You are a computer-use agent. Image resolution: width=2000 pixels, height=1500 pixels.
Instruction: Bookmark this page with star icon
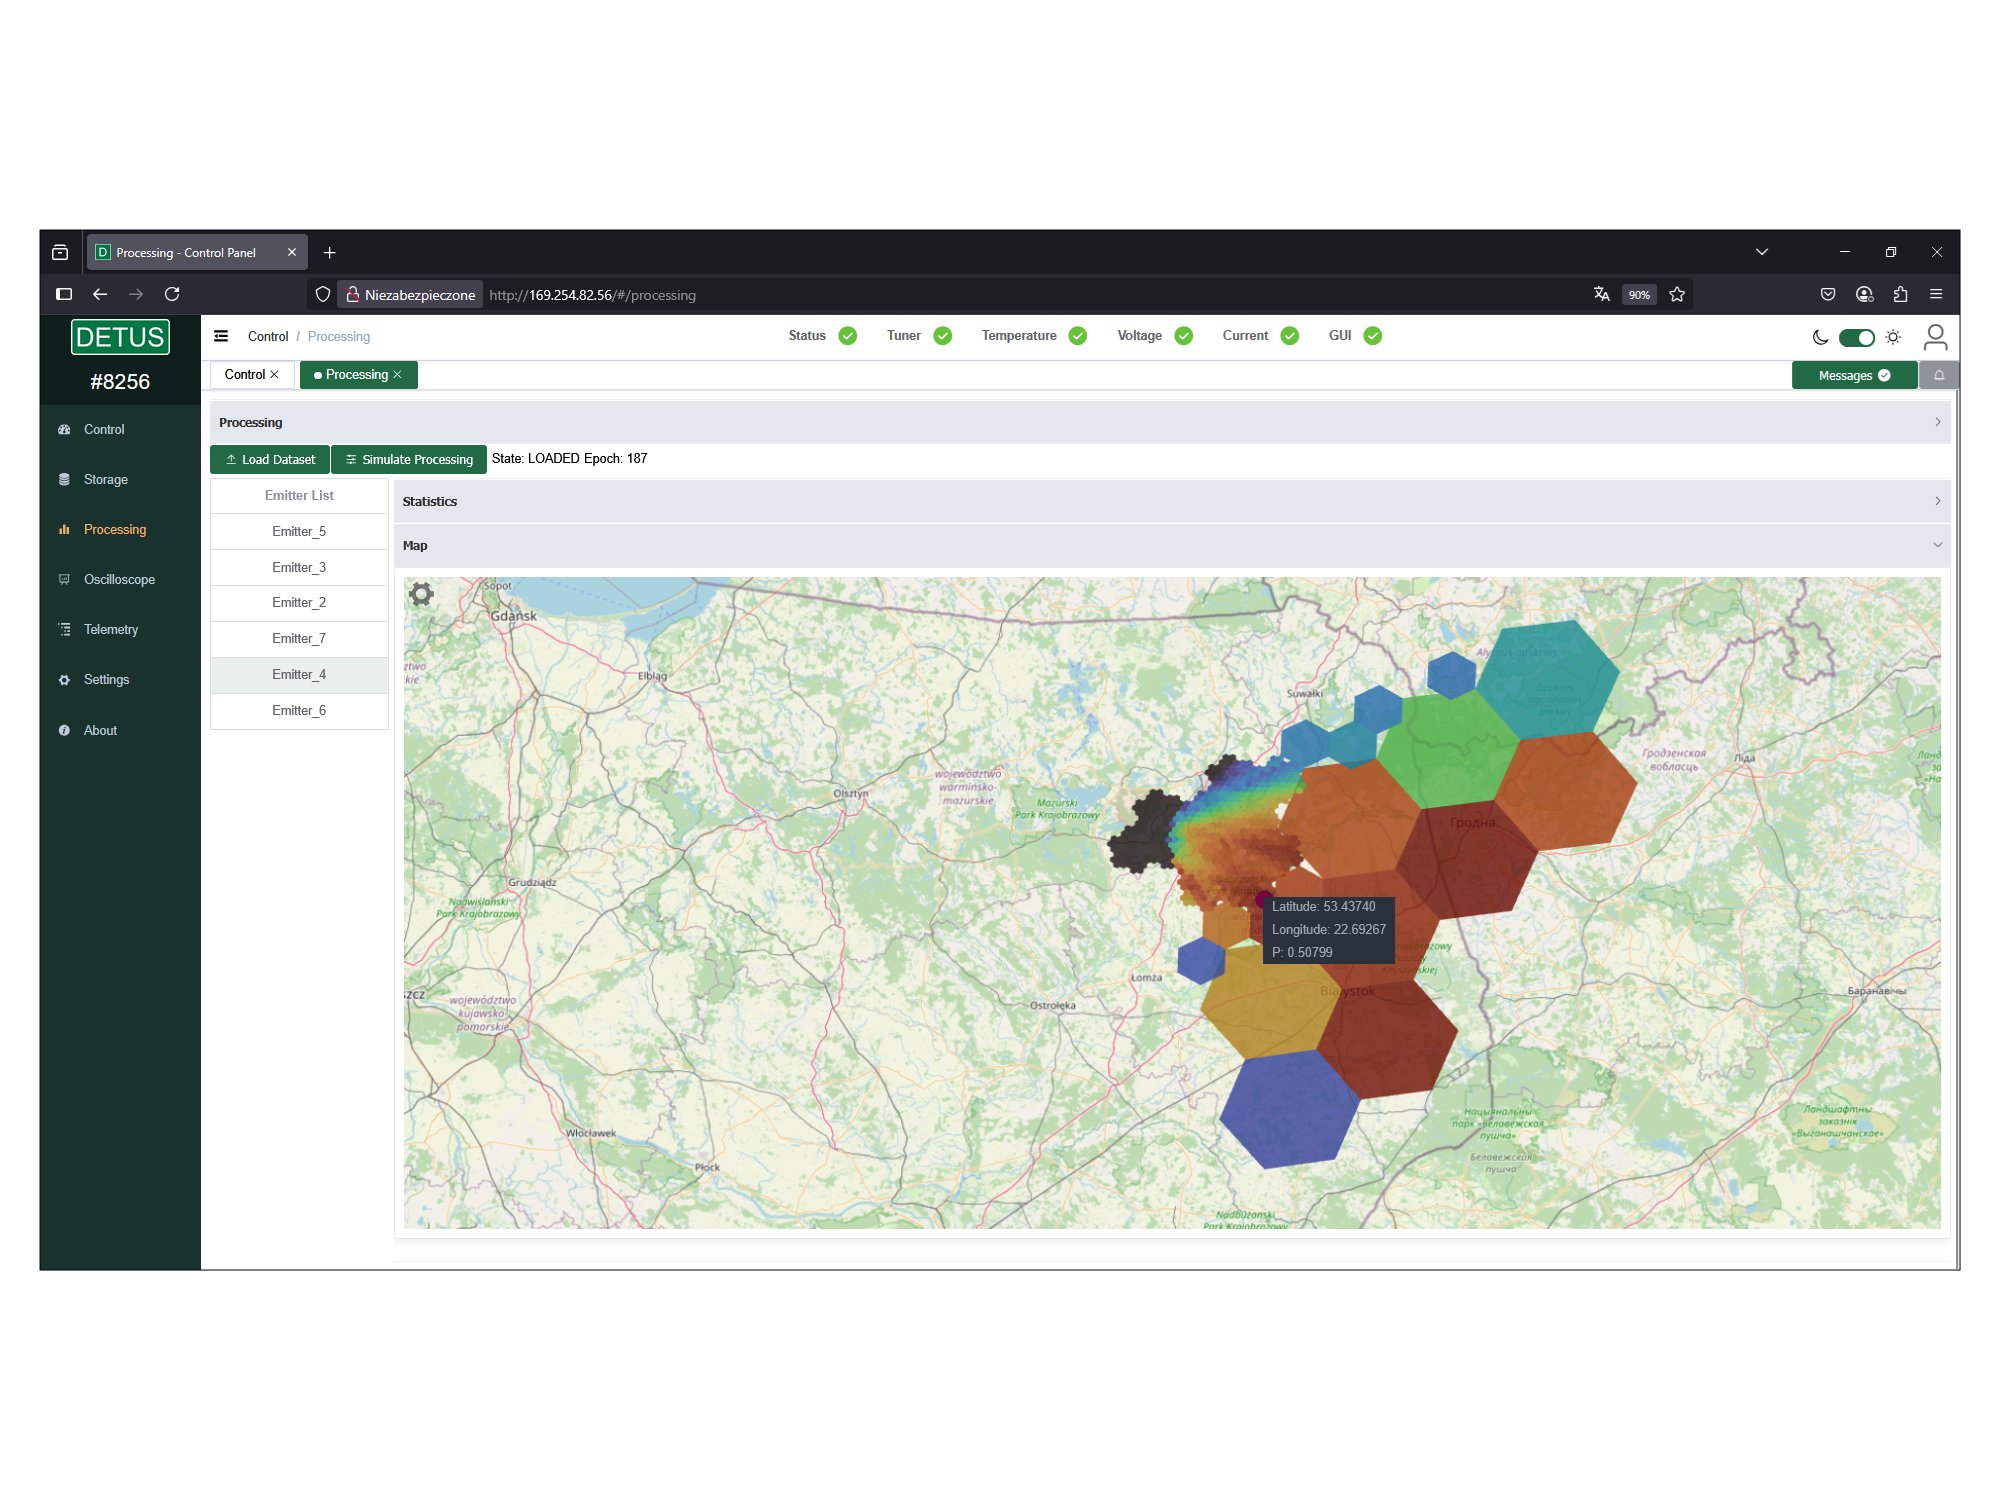tap(1677, 294)
